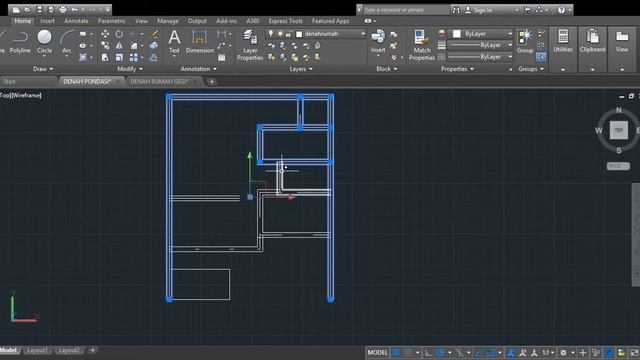This screenshot has height=360, width=640.
Task: Click the Mirror tool icon
Action: coord(119,46)
